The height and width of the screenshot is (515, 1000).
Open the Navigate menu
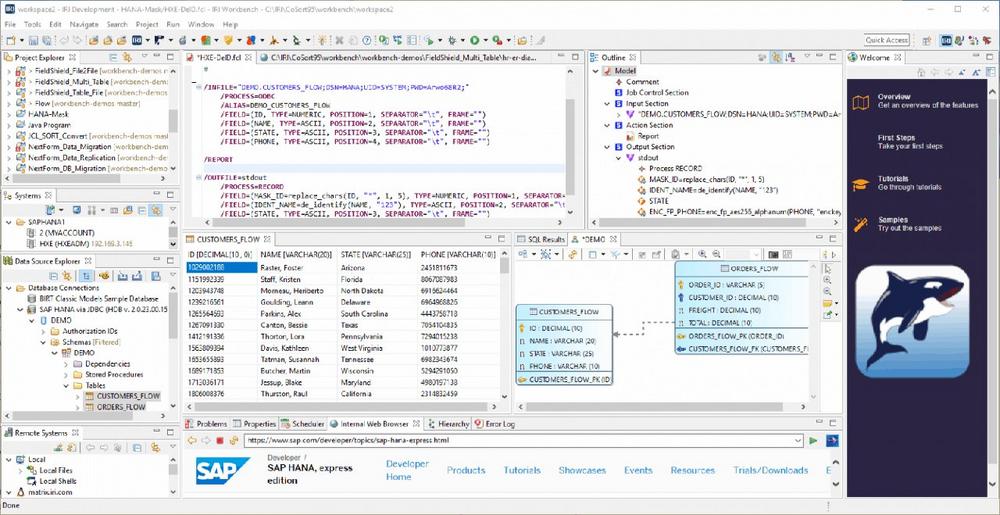point(84,23)
